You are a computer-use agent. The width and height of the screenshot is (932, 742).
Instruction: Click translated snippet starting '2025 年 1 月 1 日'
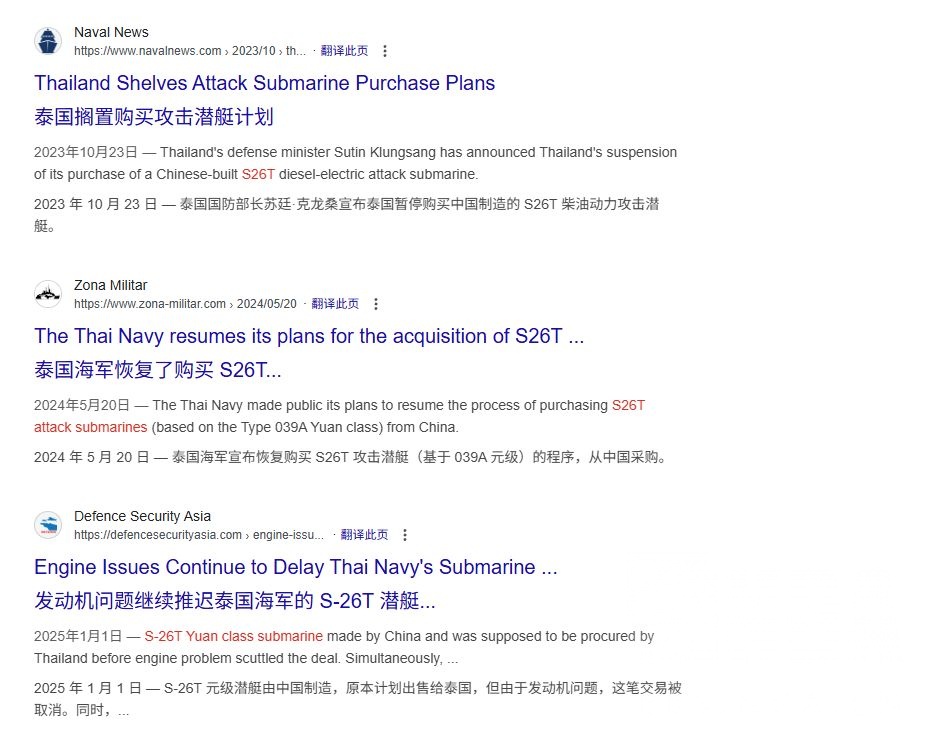[358, 699]
